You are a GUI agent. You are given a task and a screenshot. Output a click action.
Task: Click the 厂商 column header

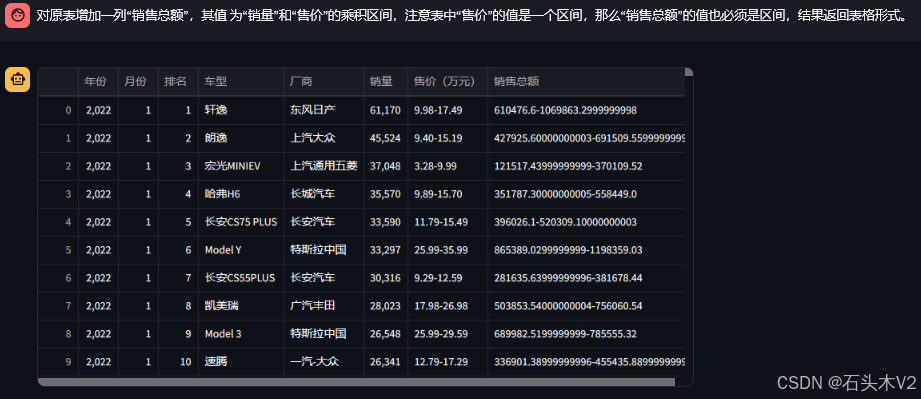[324, 82]
